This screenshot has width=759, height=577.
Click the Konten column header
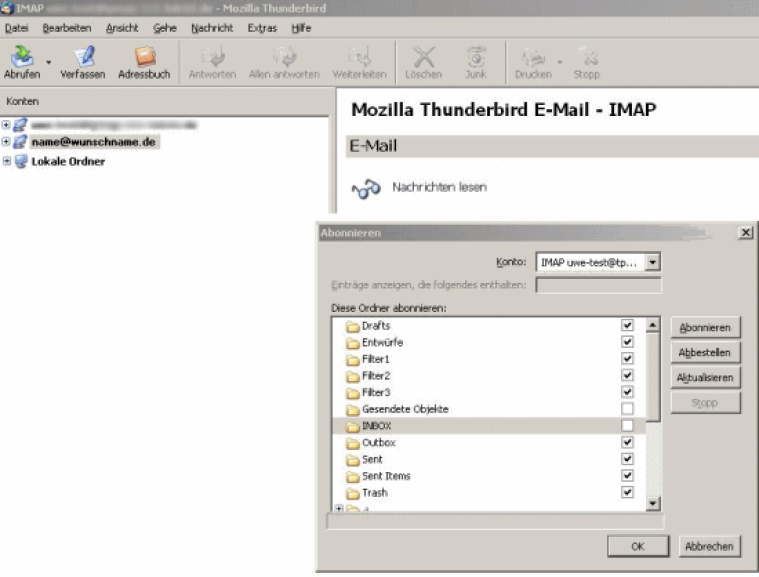[165, 102]
